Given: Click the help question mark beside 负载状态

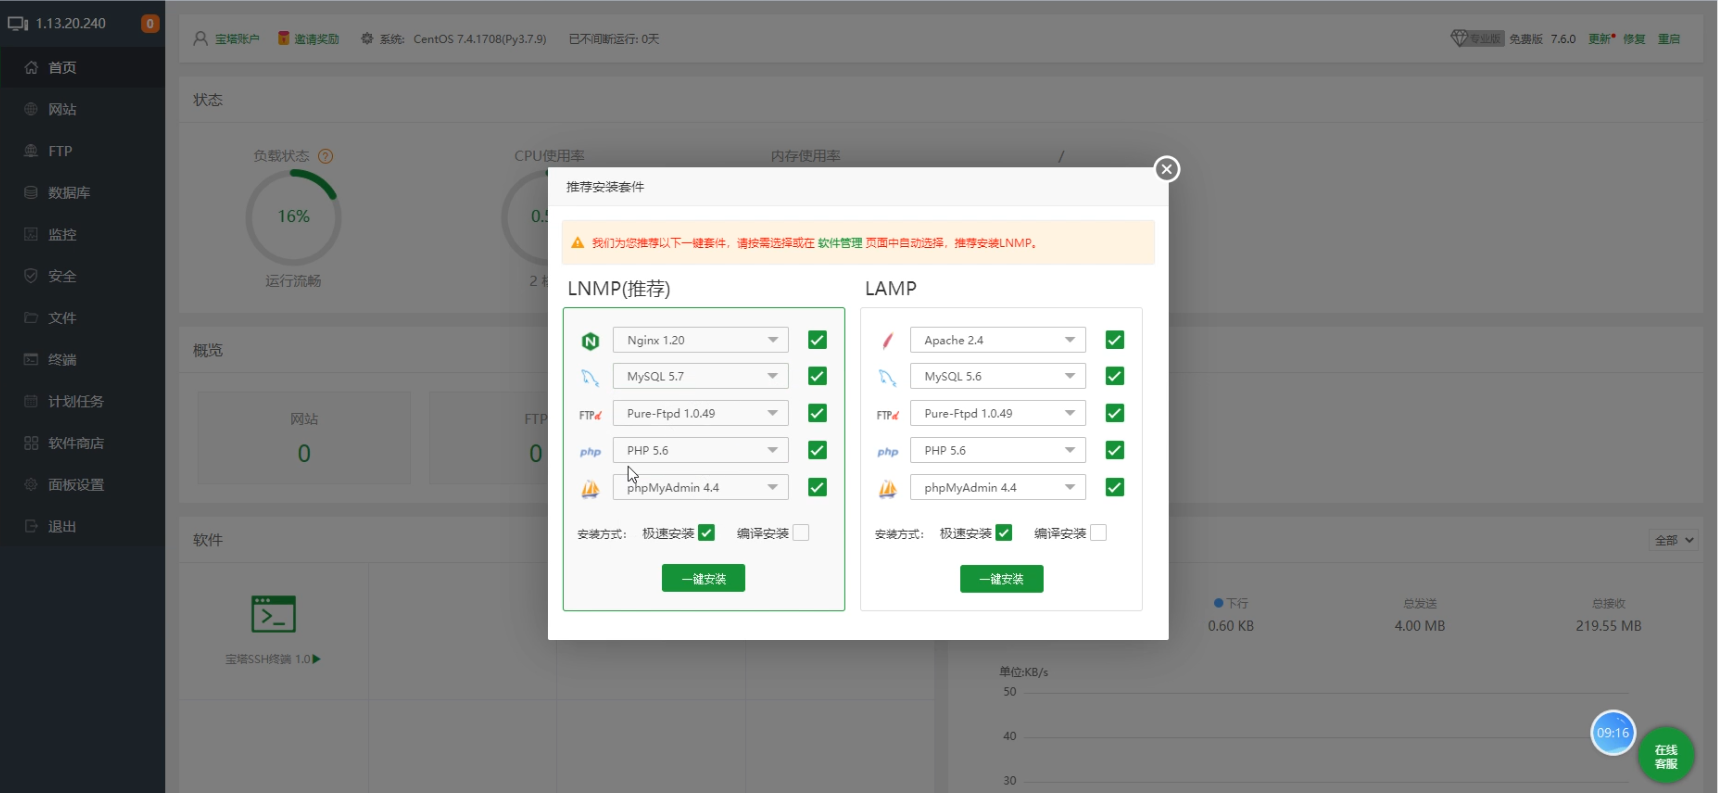Looking at the screenshot, I should (x=325, y=156).
